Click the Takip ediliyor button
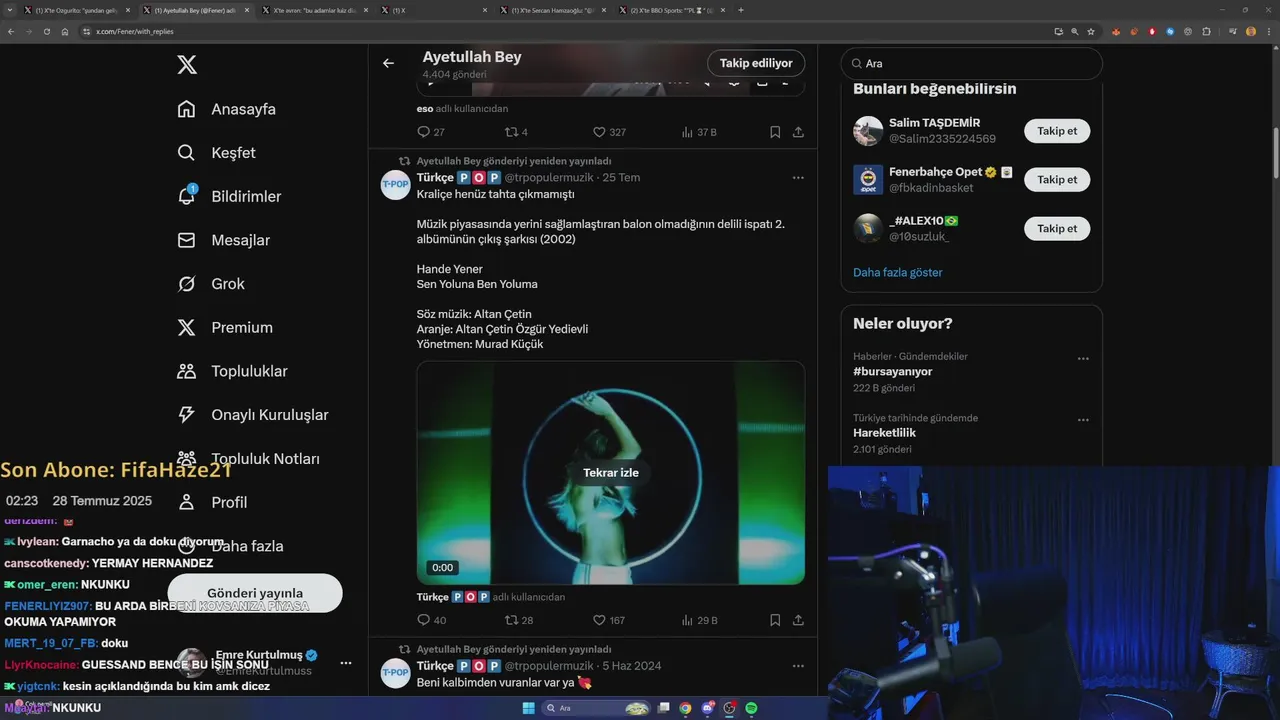The image size is (1280, 720). click(756, 63)
